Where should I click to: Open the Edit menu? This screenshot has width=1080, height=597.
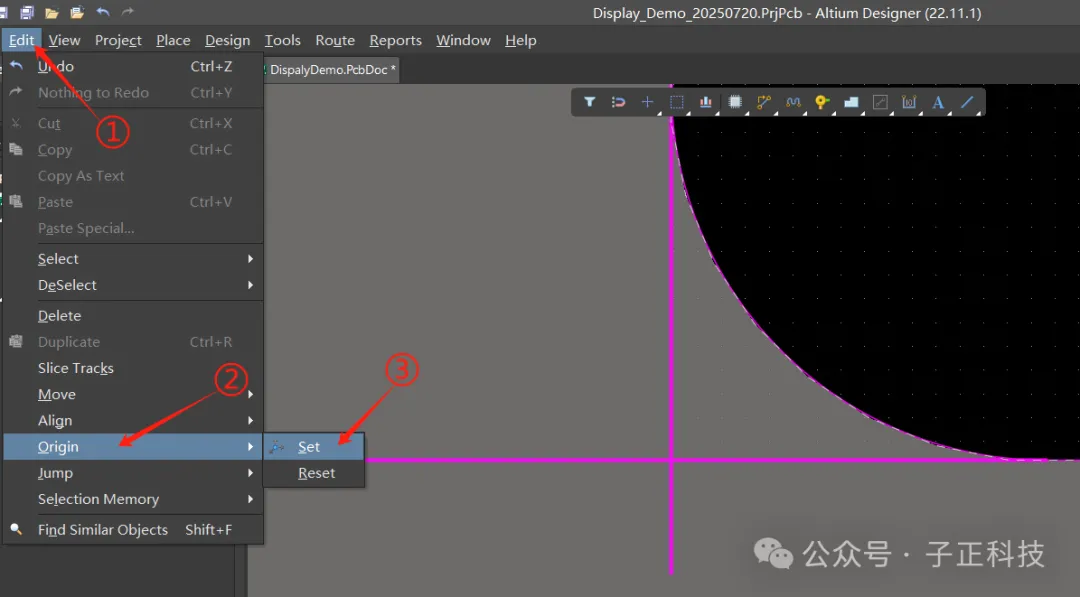click(21, 41)
